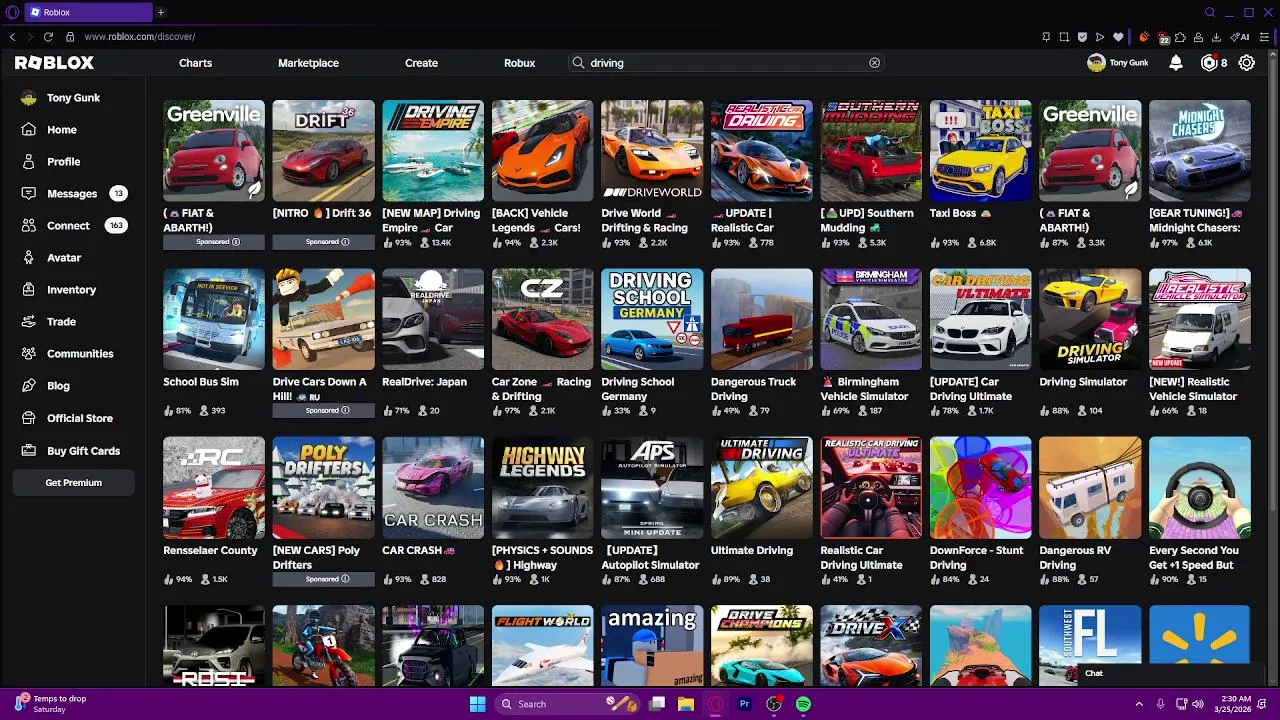Open the RealDrive: Japan thumbnail
This screenshot has height=720, width=1280.
pyautogui.click(x=433, y=320)
